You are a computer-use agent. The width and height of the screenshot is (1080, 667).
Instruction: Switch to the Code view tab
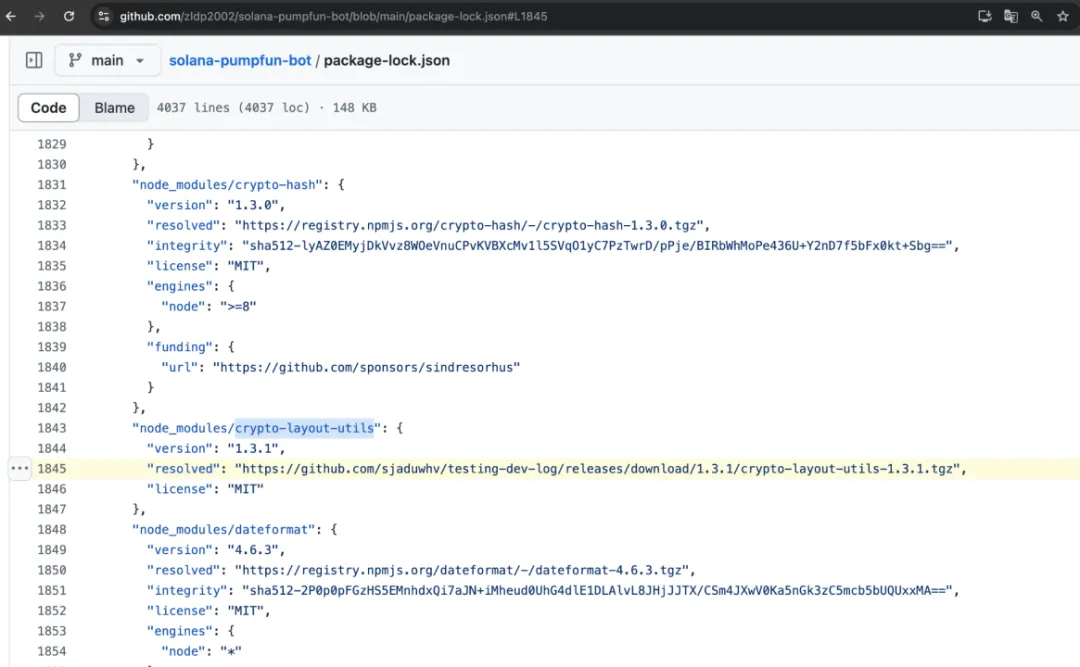point(48,108)
